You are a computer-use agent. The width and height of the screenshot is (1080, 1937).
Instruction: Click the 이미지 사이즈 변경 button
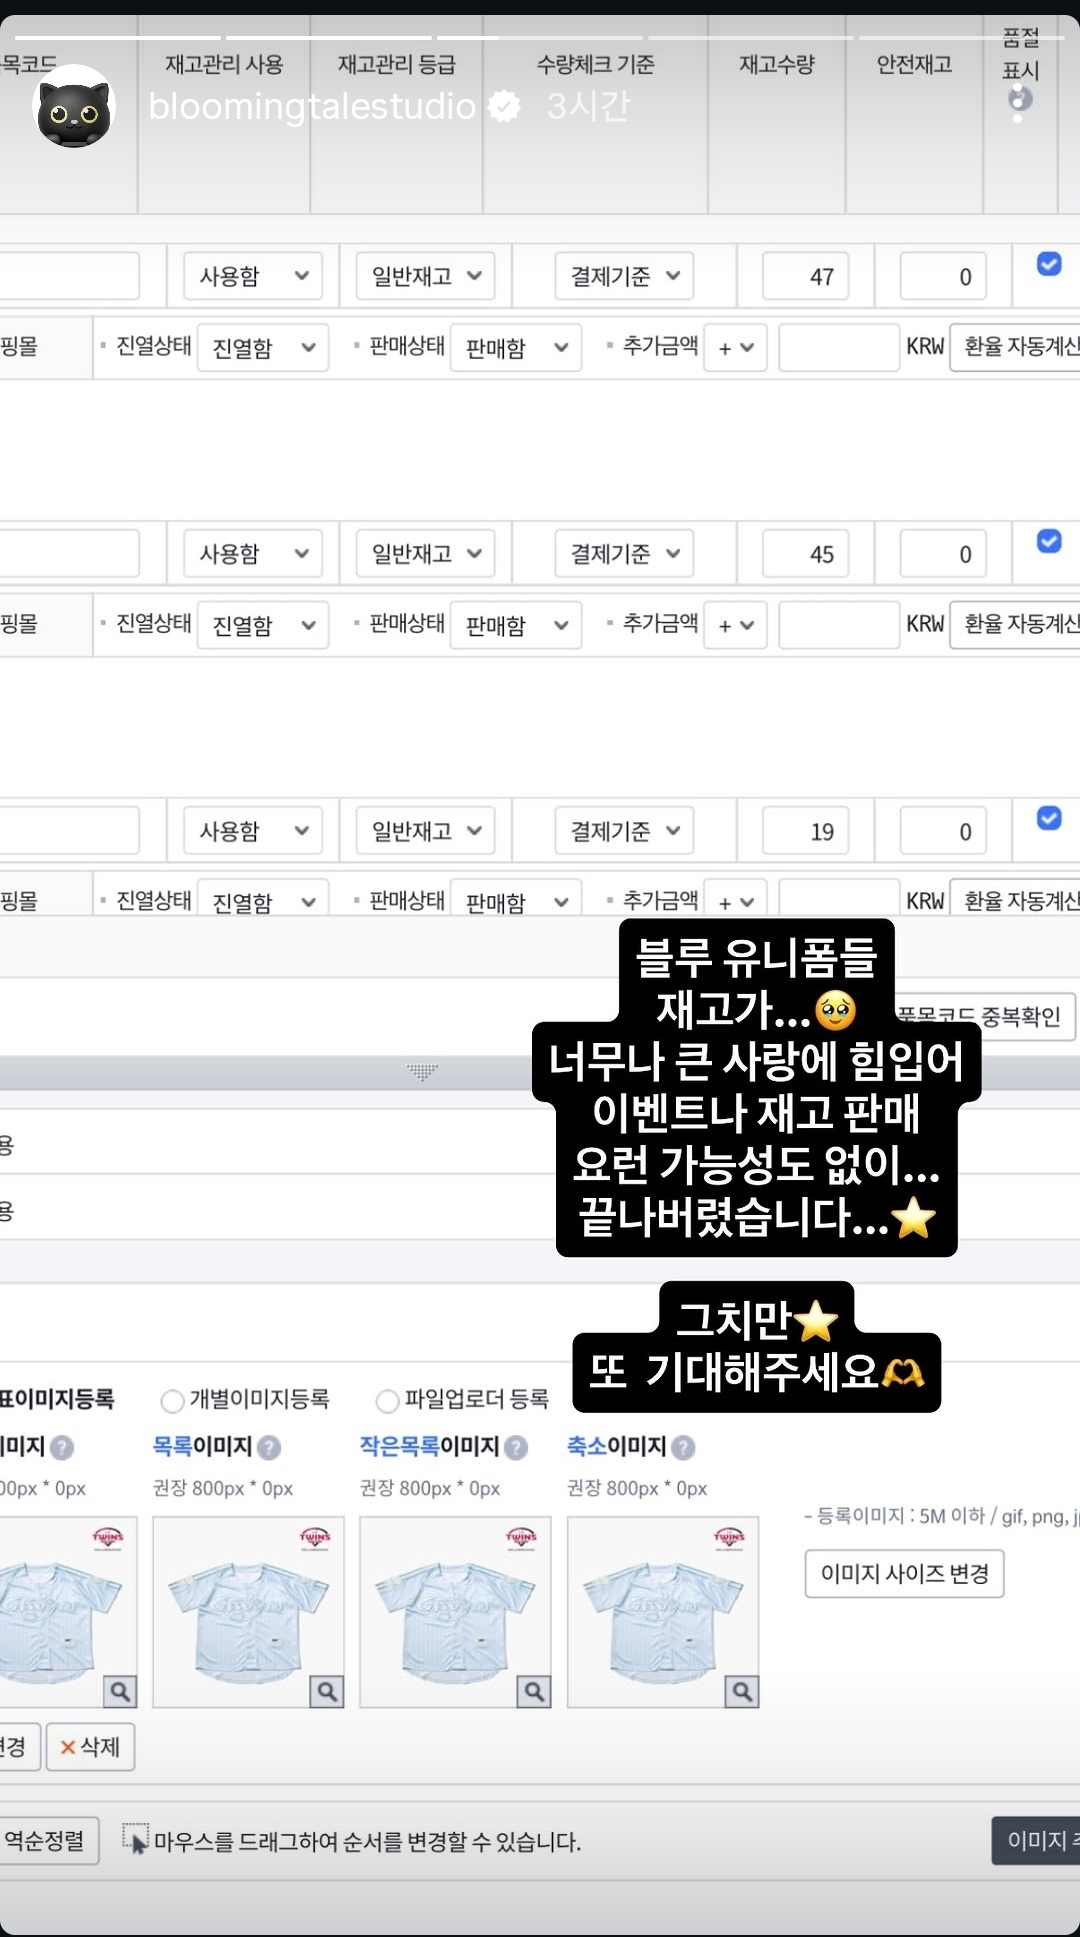(905, 1574)
